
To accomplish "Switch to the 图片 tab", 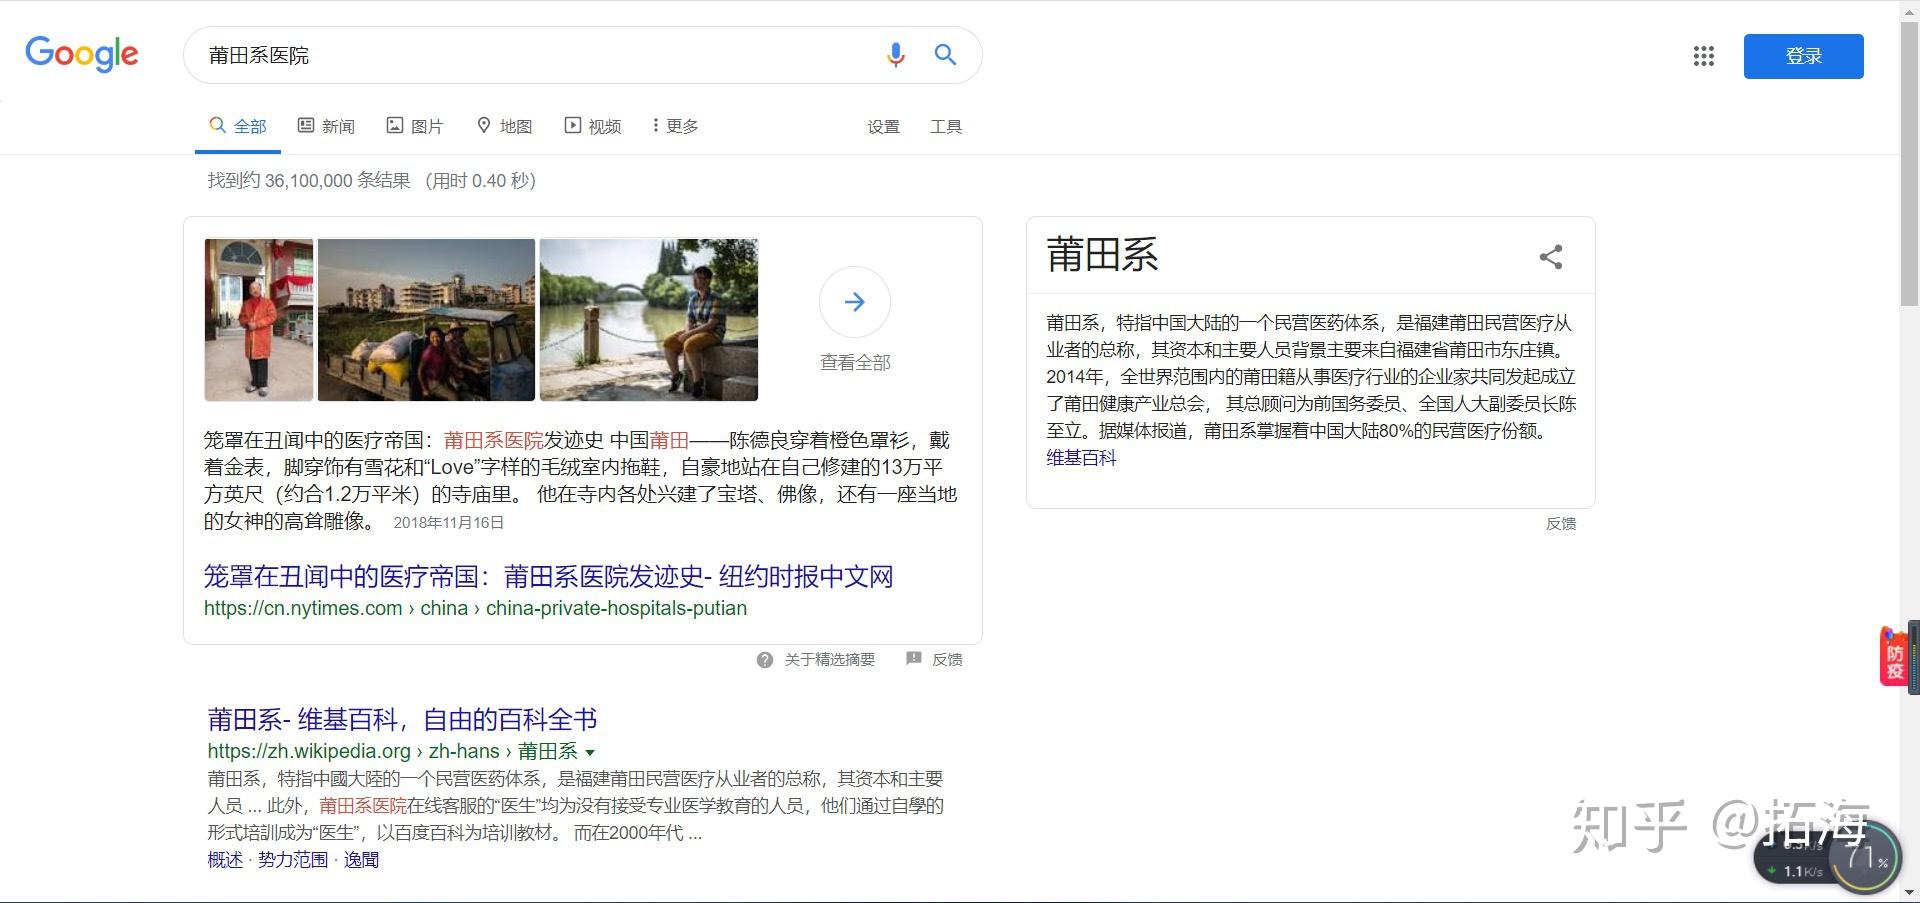I will [x=415, y=126].
